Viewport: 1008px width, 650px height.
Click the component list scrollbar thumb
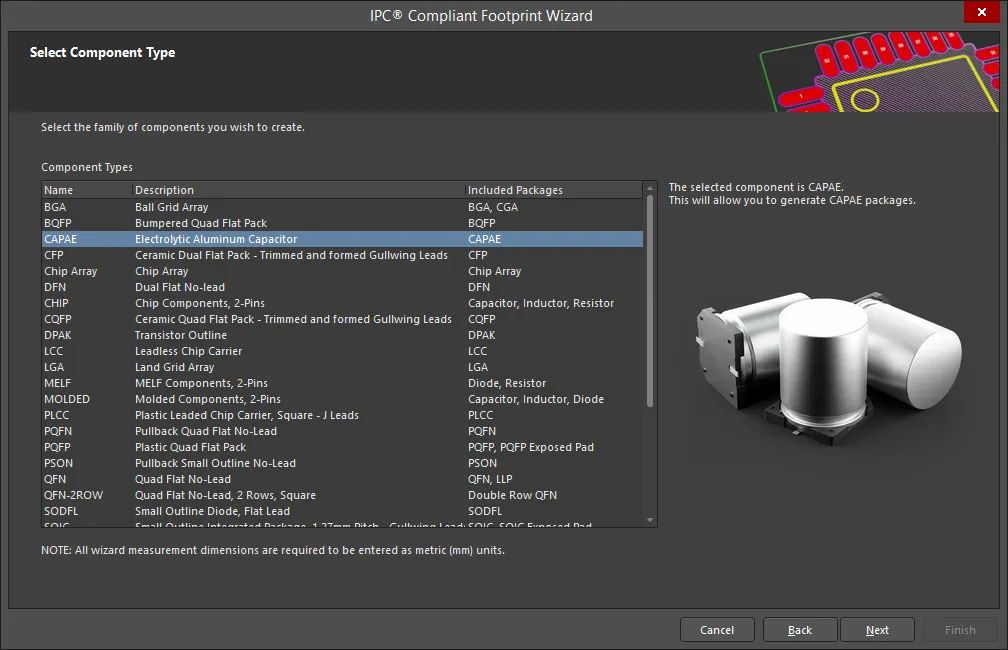tap(650, 301)
